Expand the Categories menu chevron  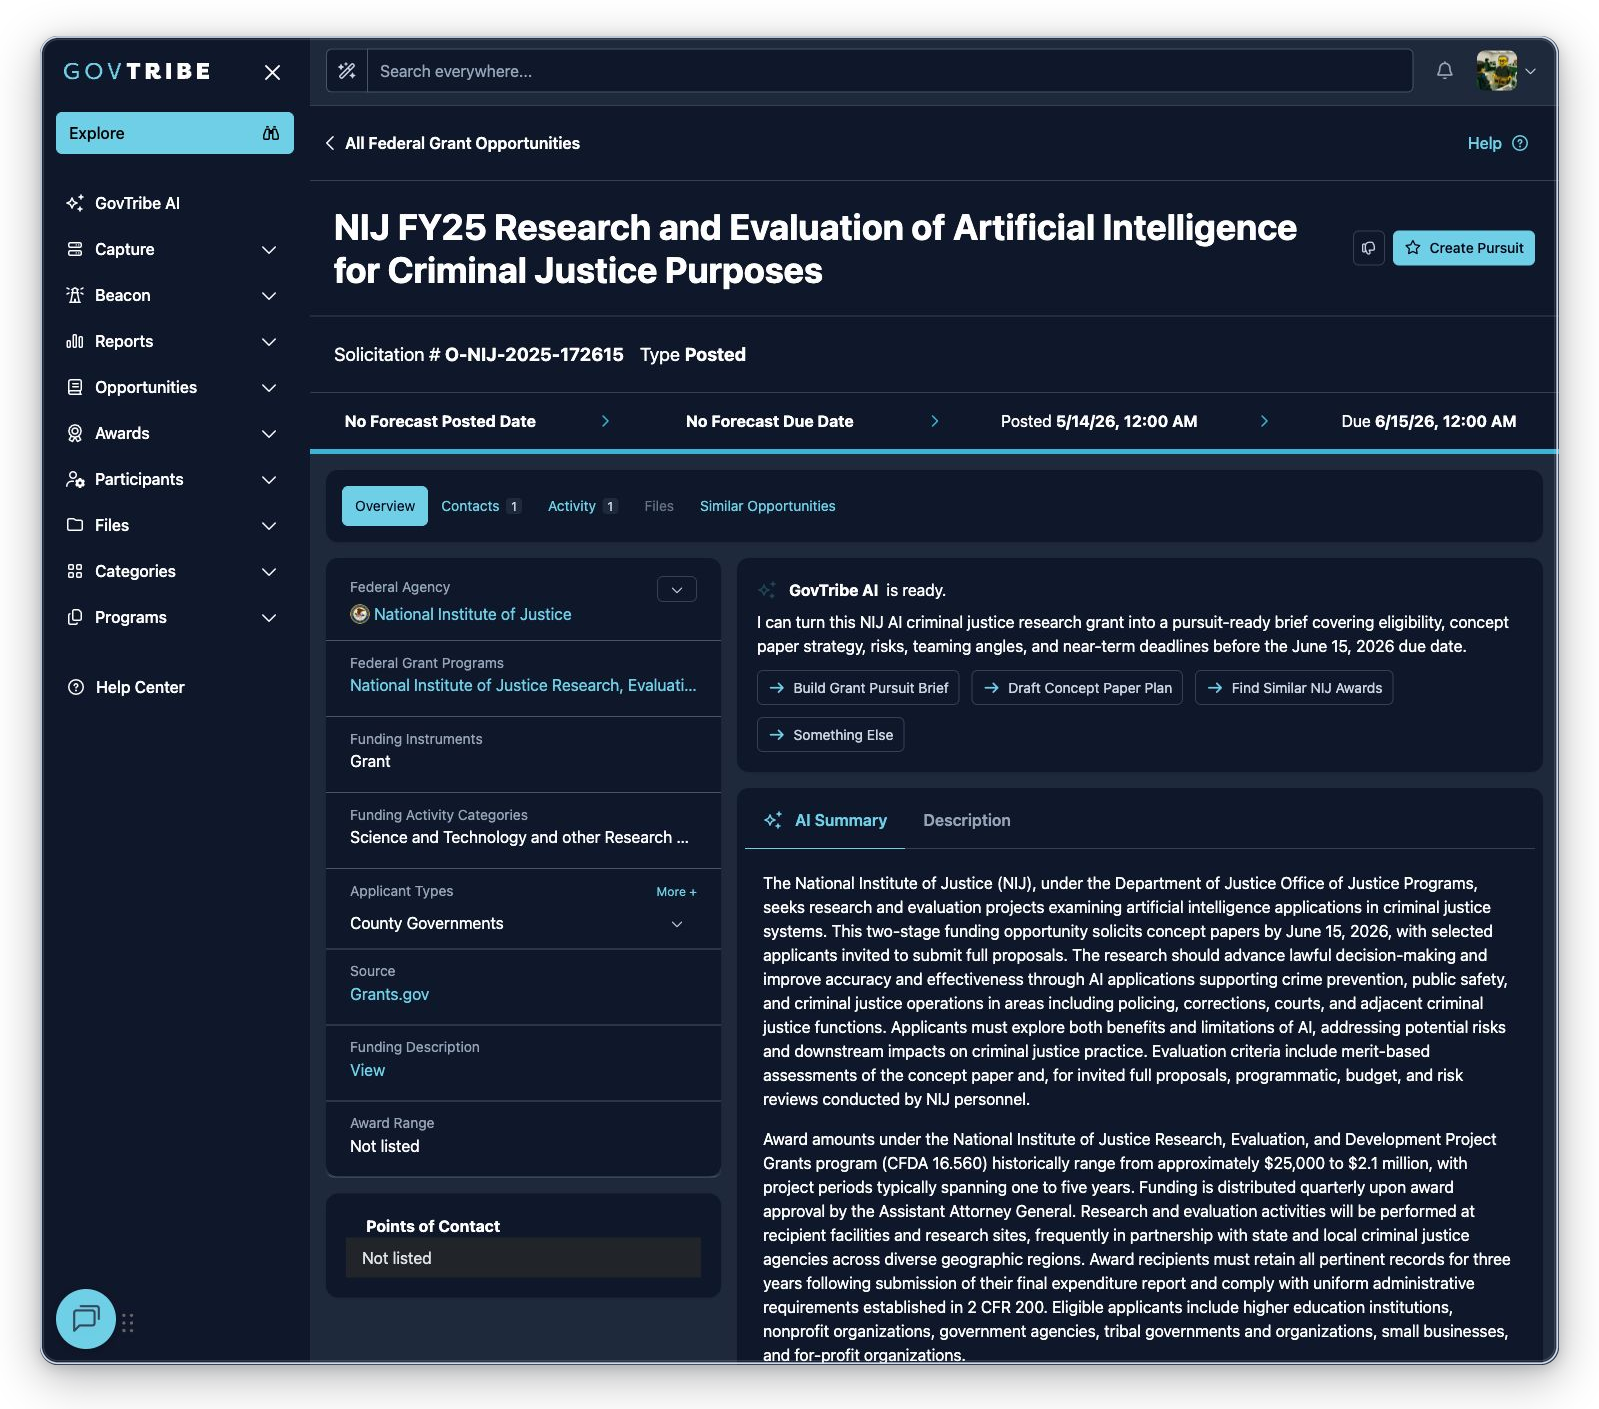point(269,571)
